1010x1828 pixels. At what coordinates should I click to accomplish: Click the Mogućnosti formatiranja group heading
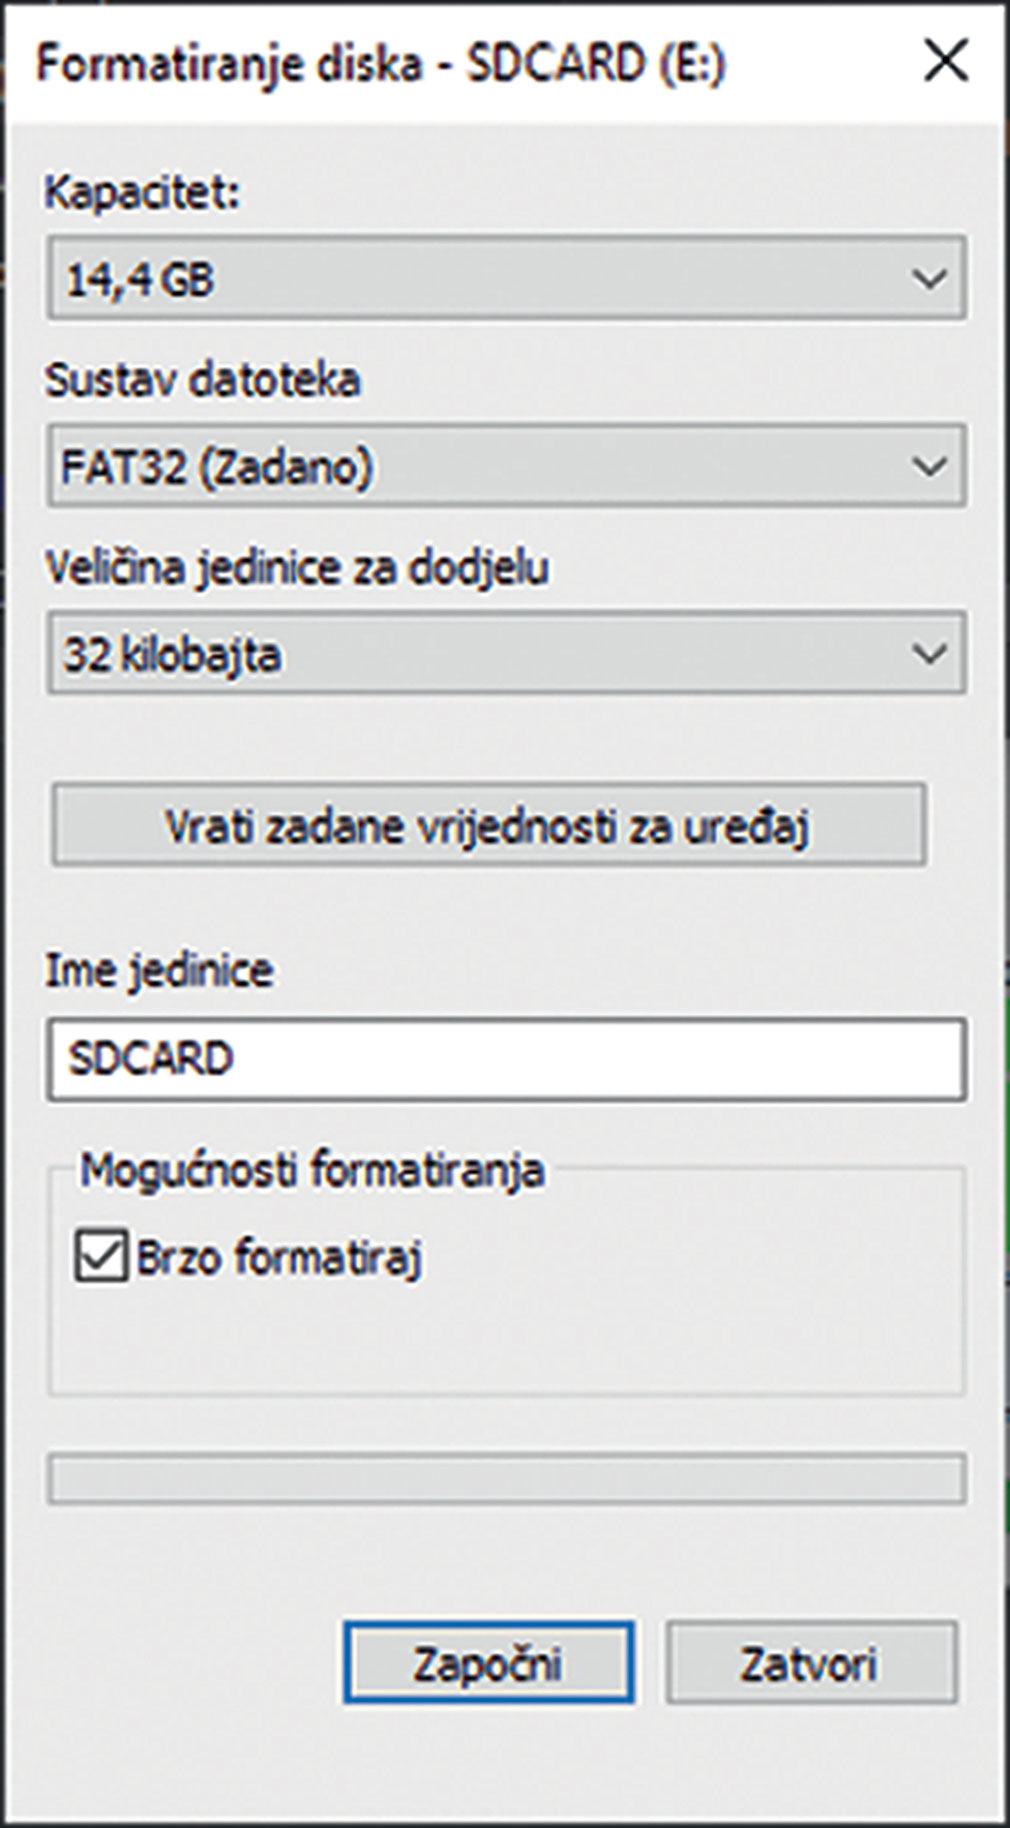(x=312, y=1170)
